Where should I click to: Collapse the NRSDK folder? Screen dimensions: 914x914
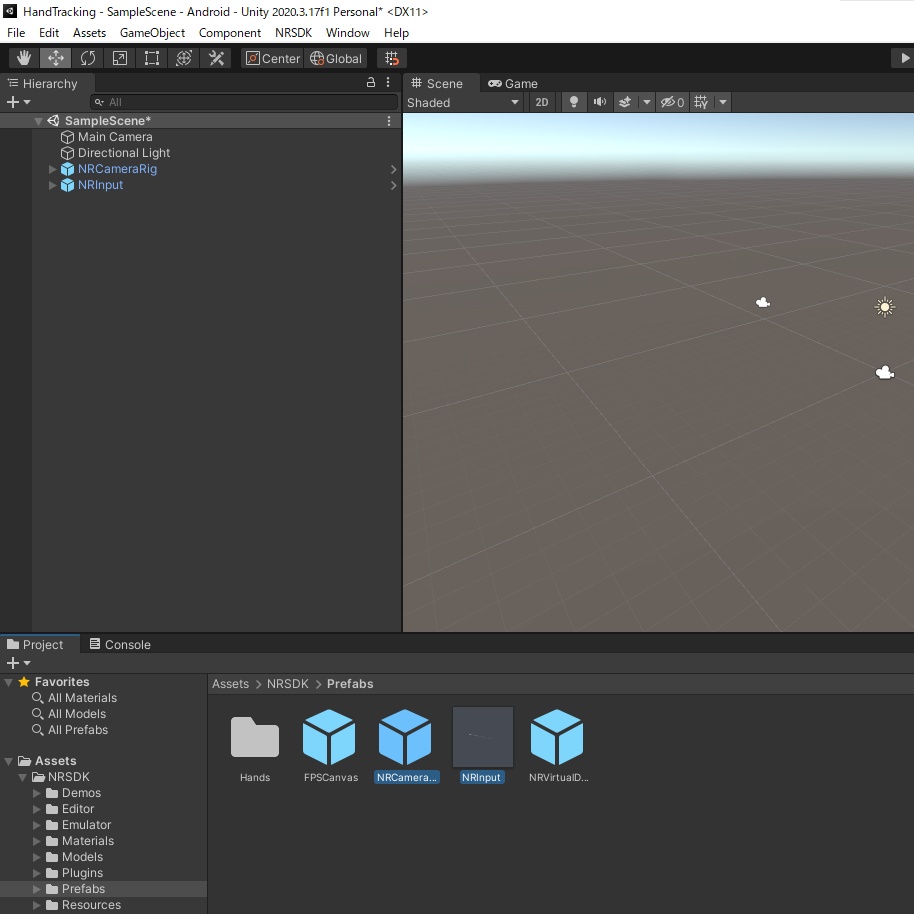(23, 777)
